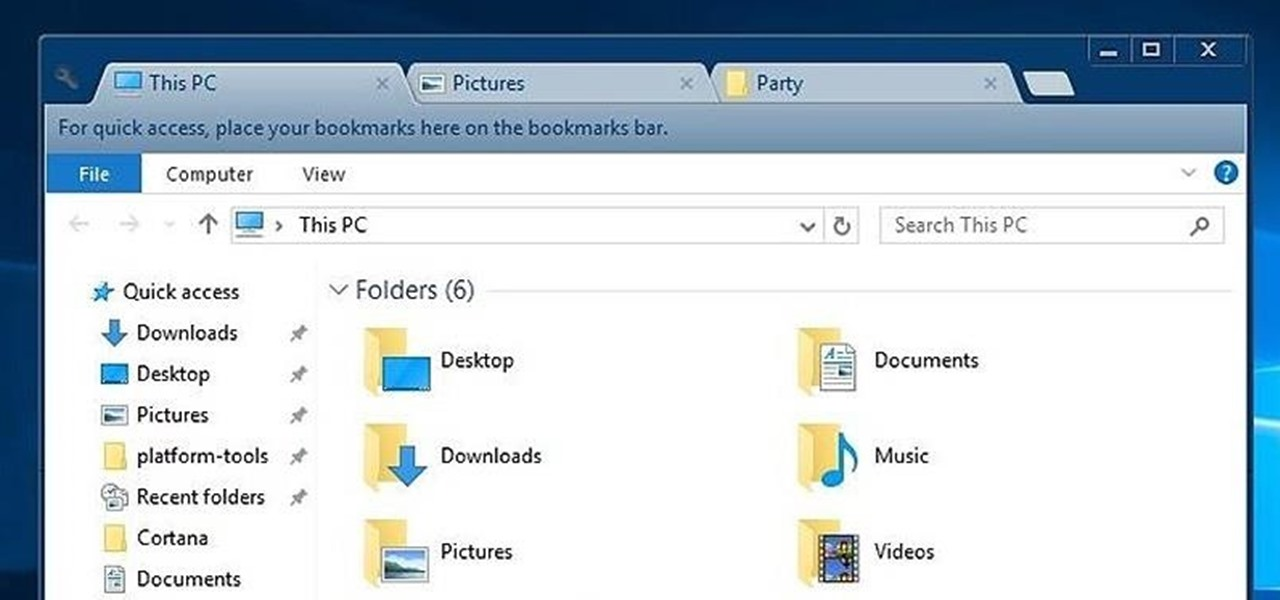Unpin platform-tools from the sidebar
The image size is (1280, 600).
297,456
